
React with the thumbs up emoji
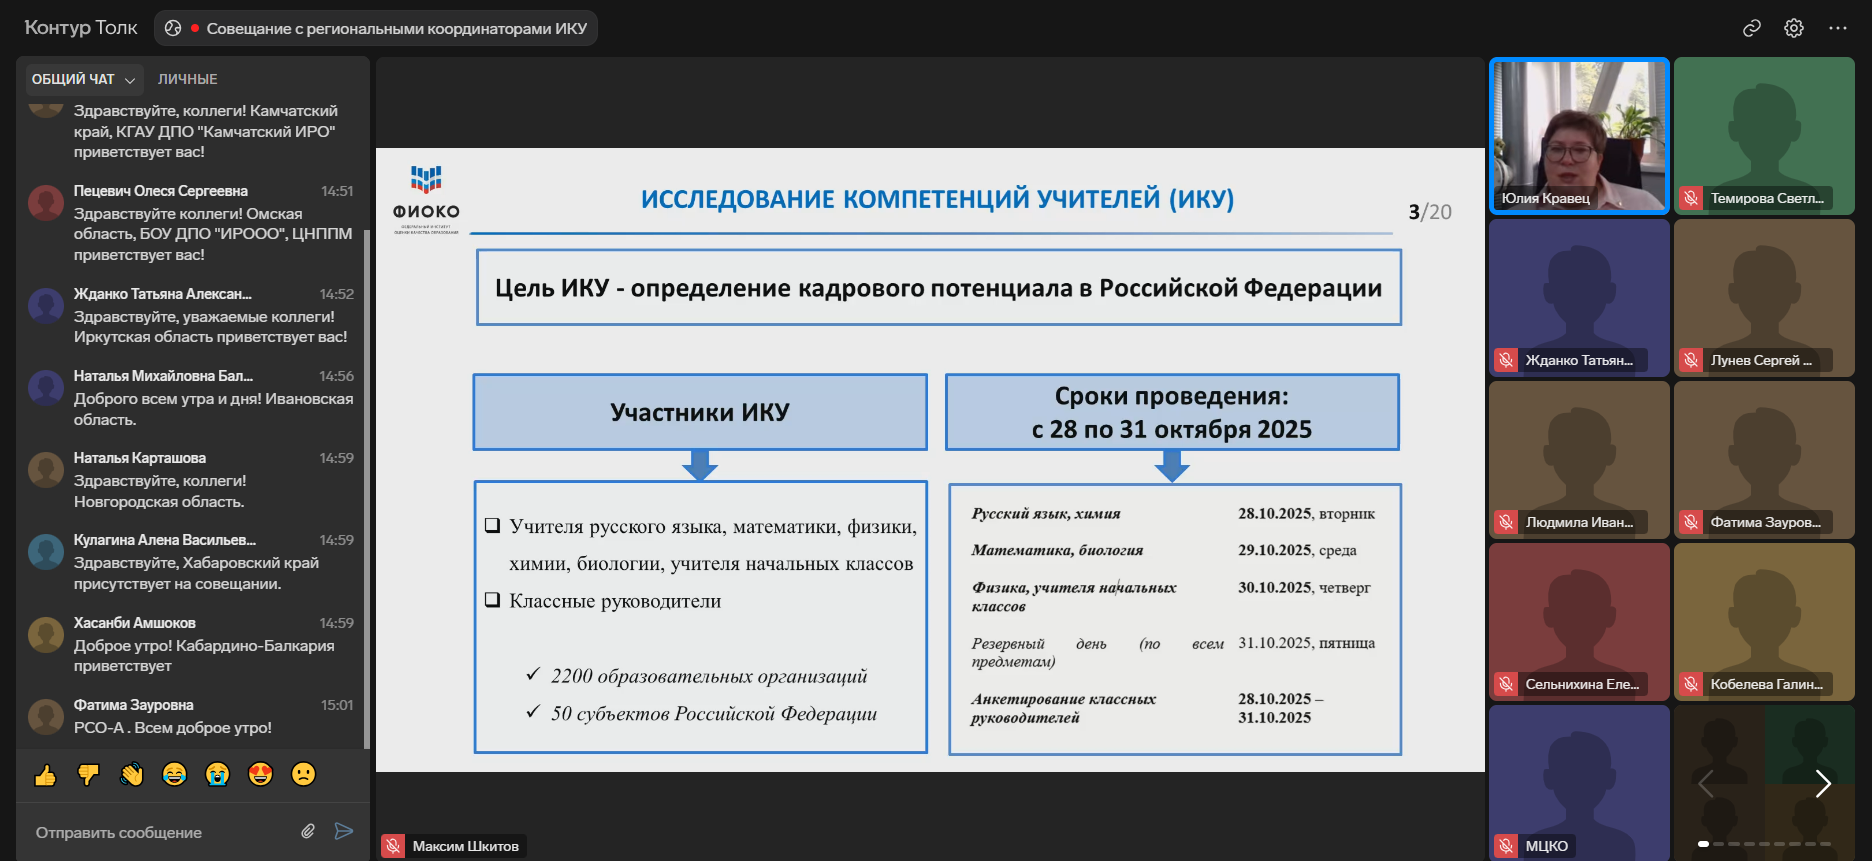[45, 775]
